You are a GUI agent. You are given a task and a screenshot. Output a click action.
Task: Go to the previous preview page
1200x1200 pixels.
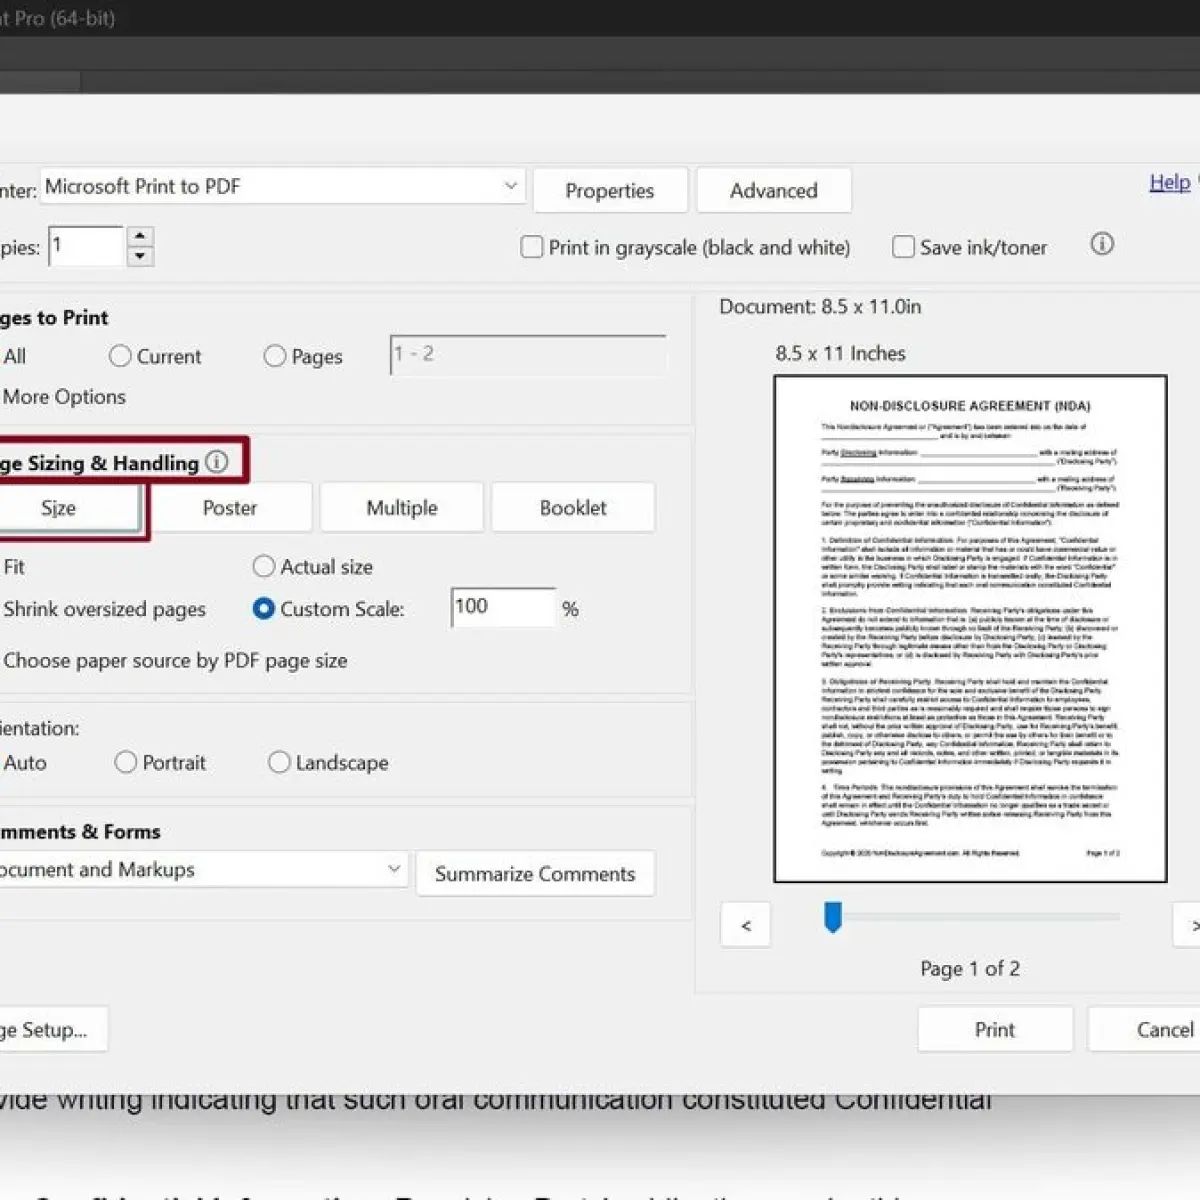(745, 925)
